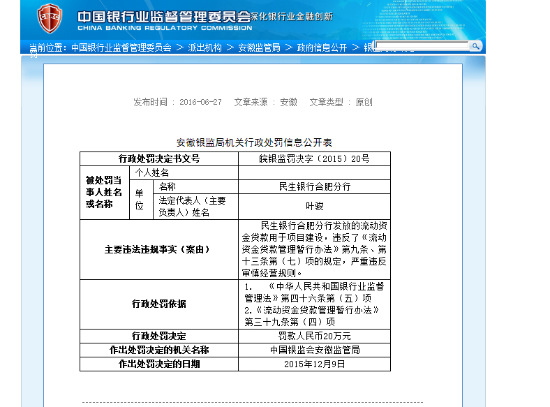Click the CBRC shield logo
The width and height of the screenshot is (550, 407).
pyautogui.click(x=49, y=18)
